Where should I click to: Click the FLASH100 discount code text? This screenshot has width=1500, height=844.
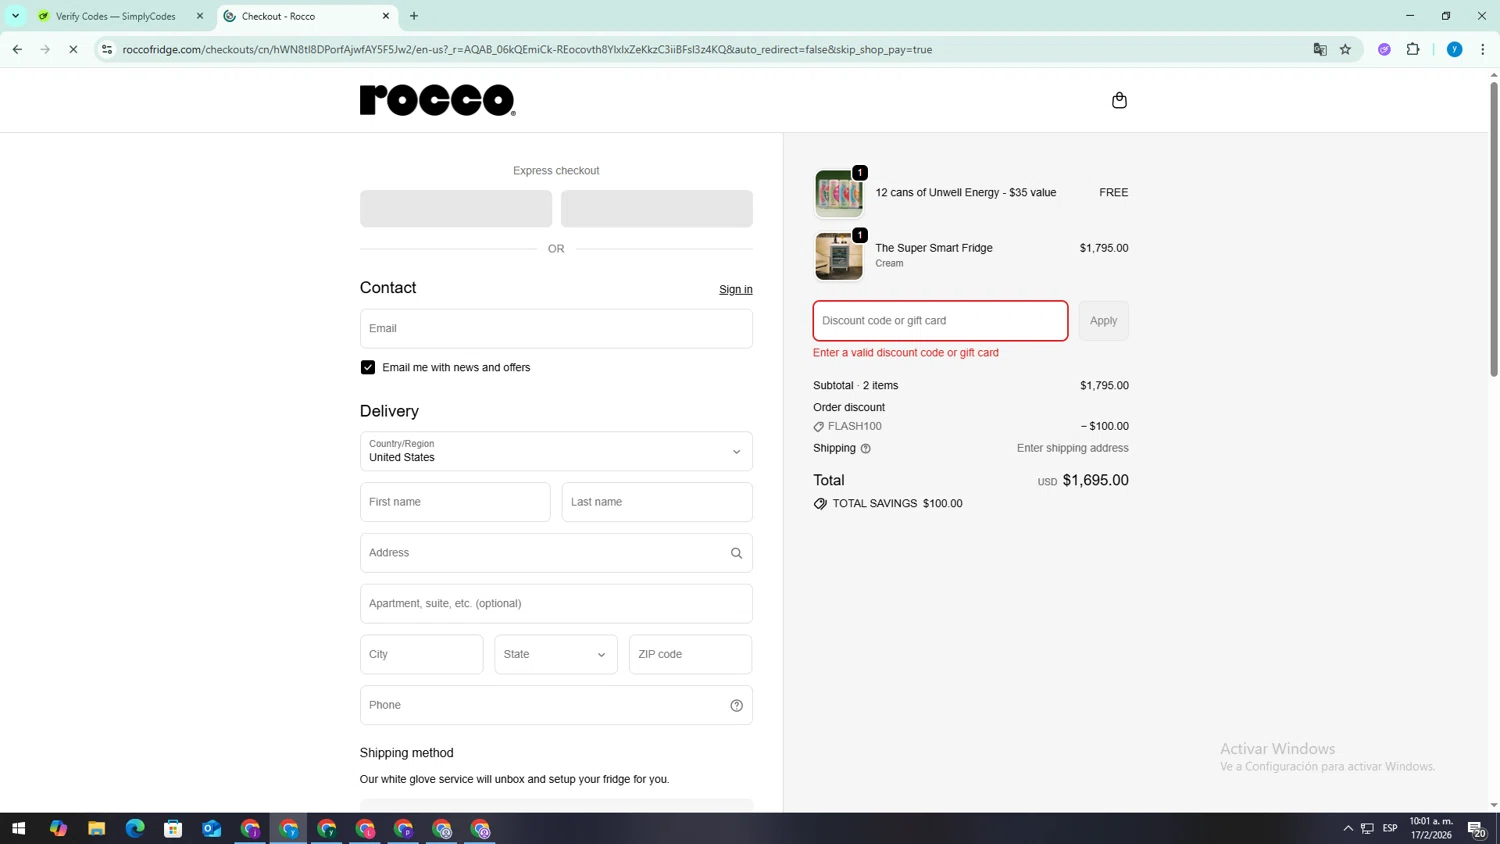pos(855,427)
